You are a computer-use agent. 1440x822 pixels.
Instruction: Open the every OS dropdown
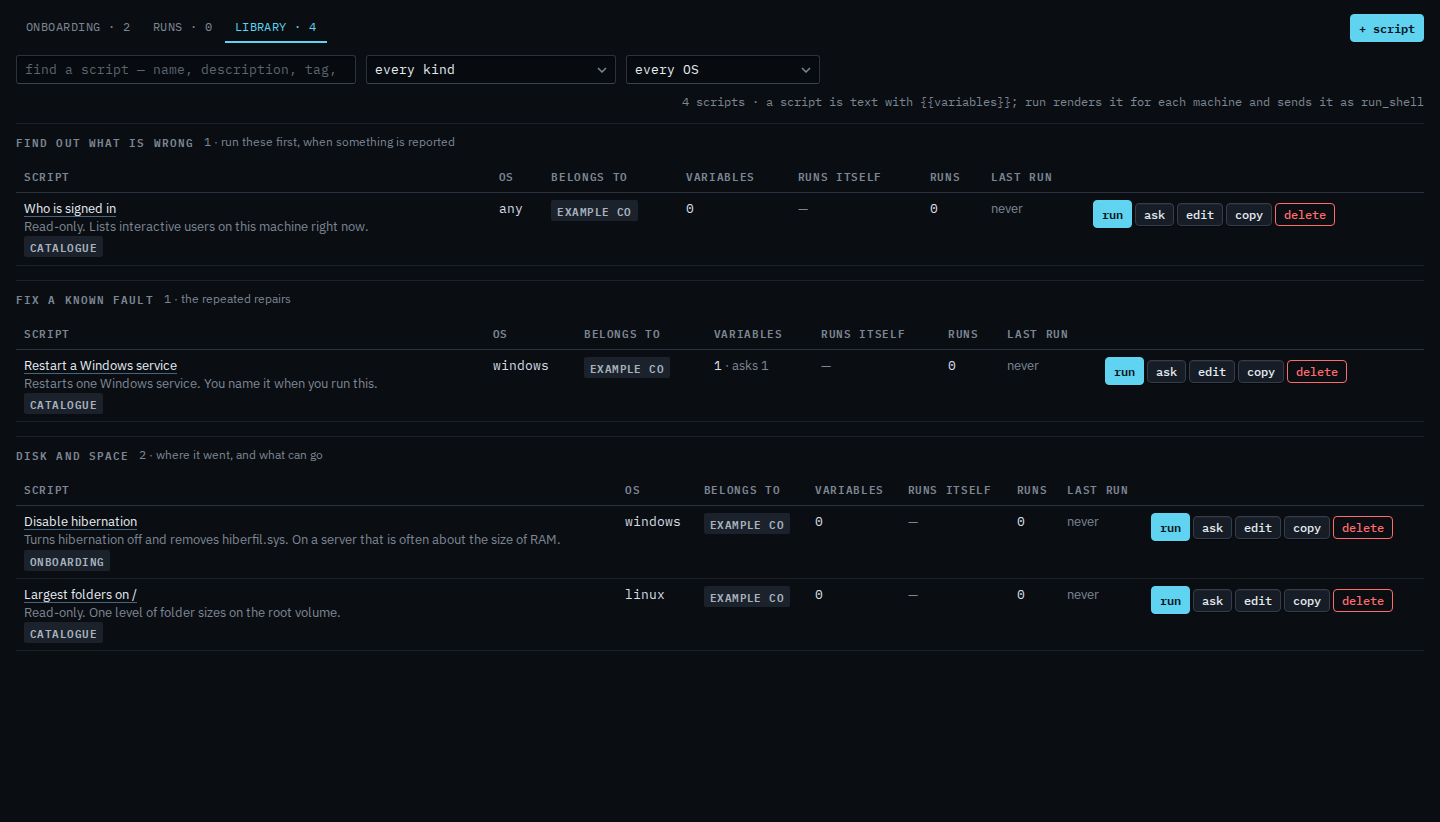pyautogui.click(x=723, y=69)
